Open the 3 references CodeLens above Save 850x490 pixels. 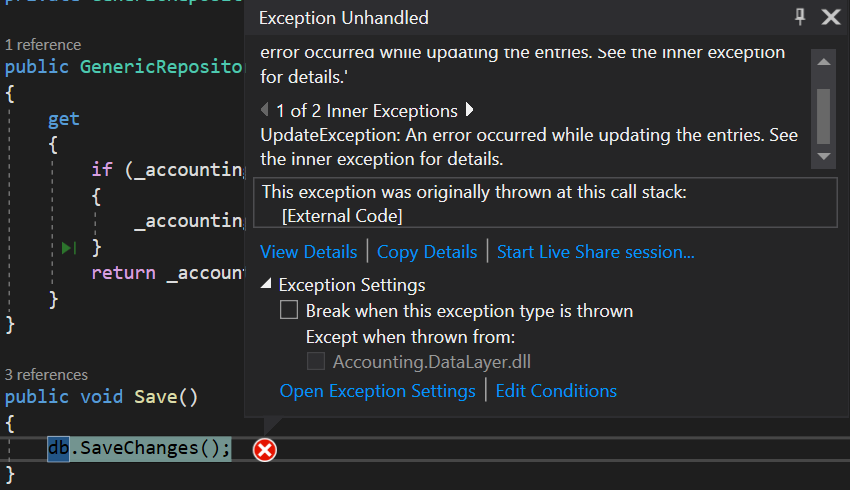click(x=46, y=374)
